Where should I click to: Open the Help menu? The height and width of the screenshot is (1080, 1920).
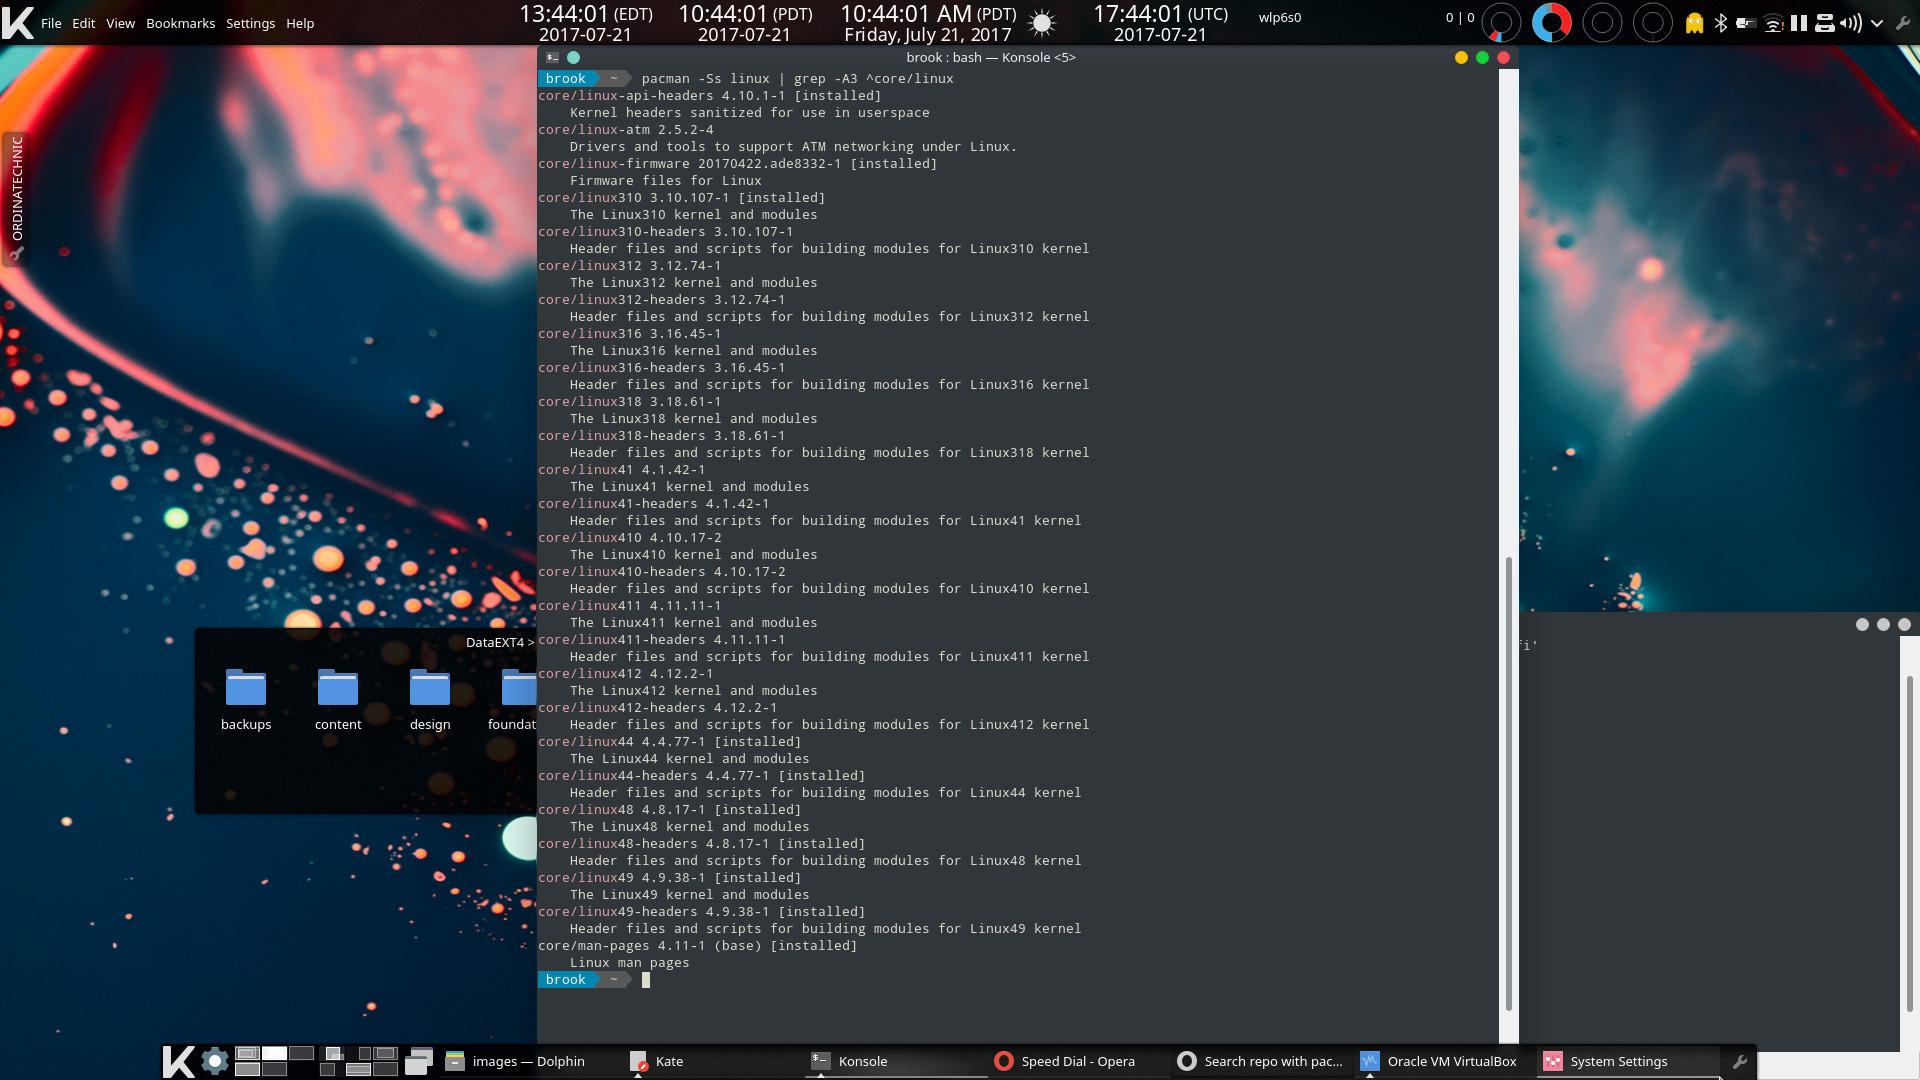click(x=300, y=23)
